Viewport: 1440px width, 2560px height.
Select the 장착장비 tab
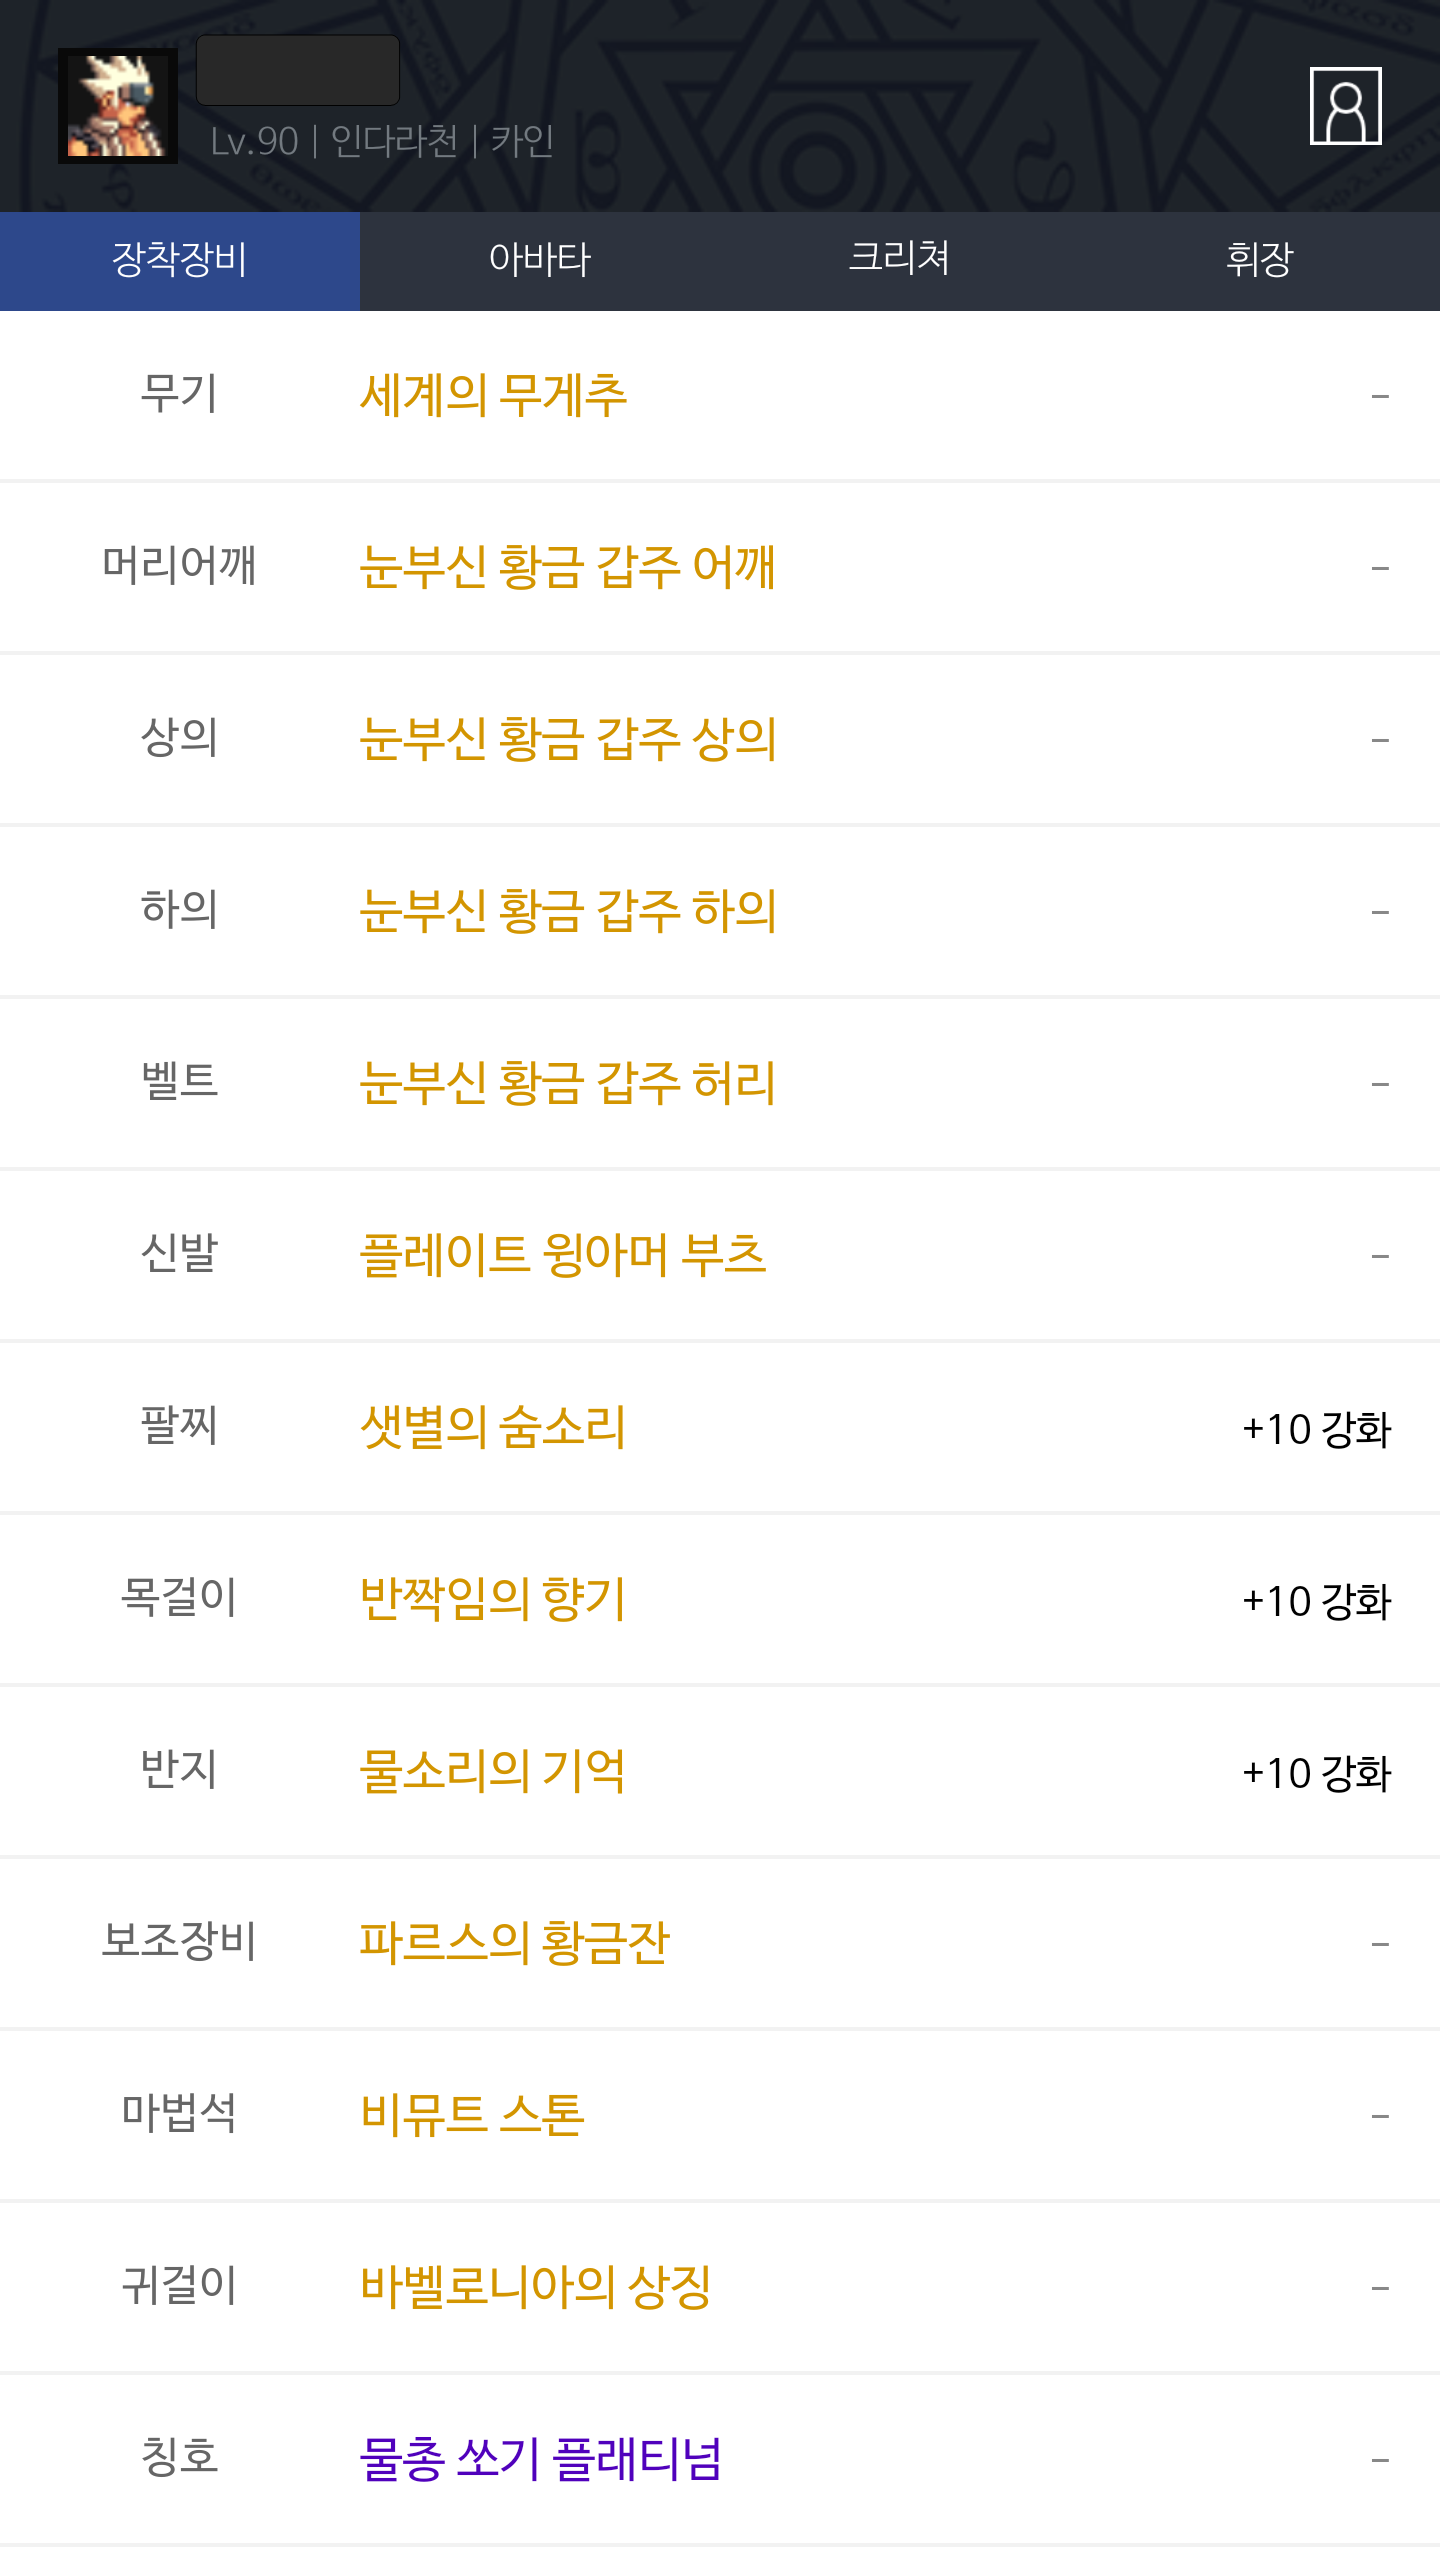coord(180,260)
